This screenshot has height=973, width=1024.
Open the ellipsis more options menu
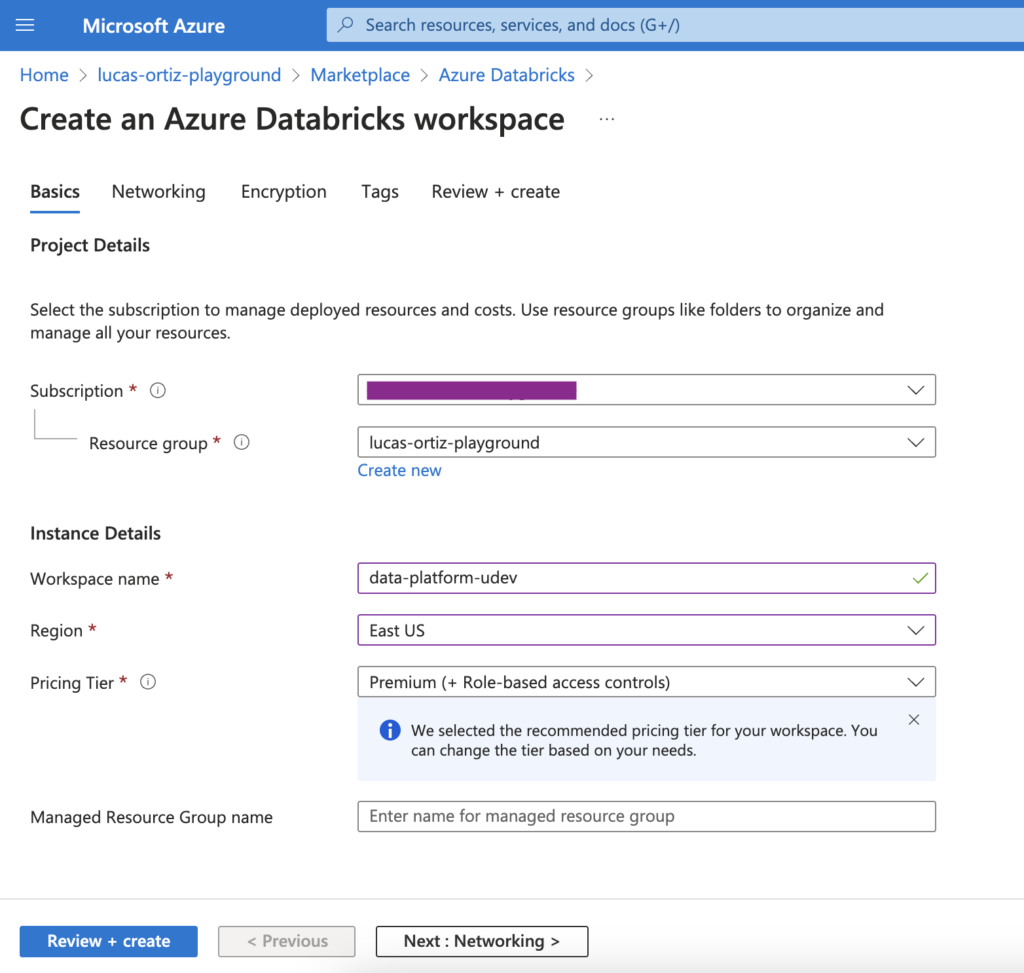point(607,120)
